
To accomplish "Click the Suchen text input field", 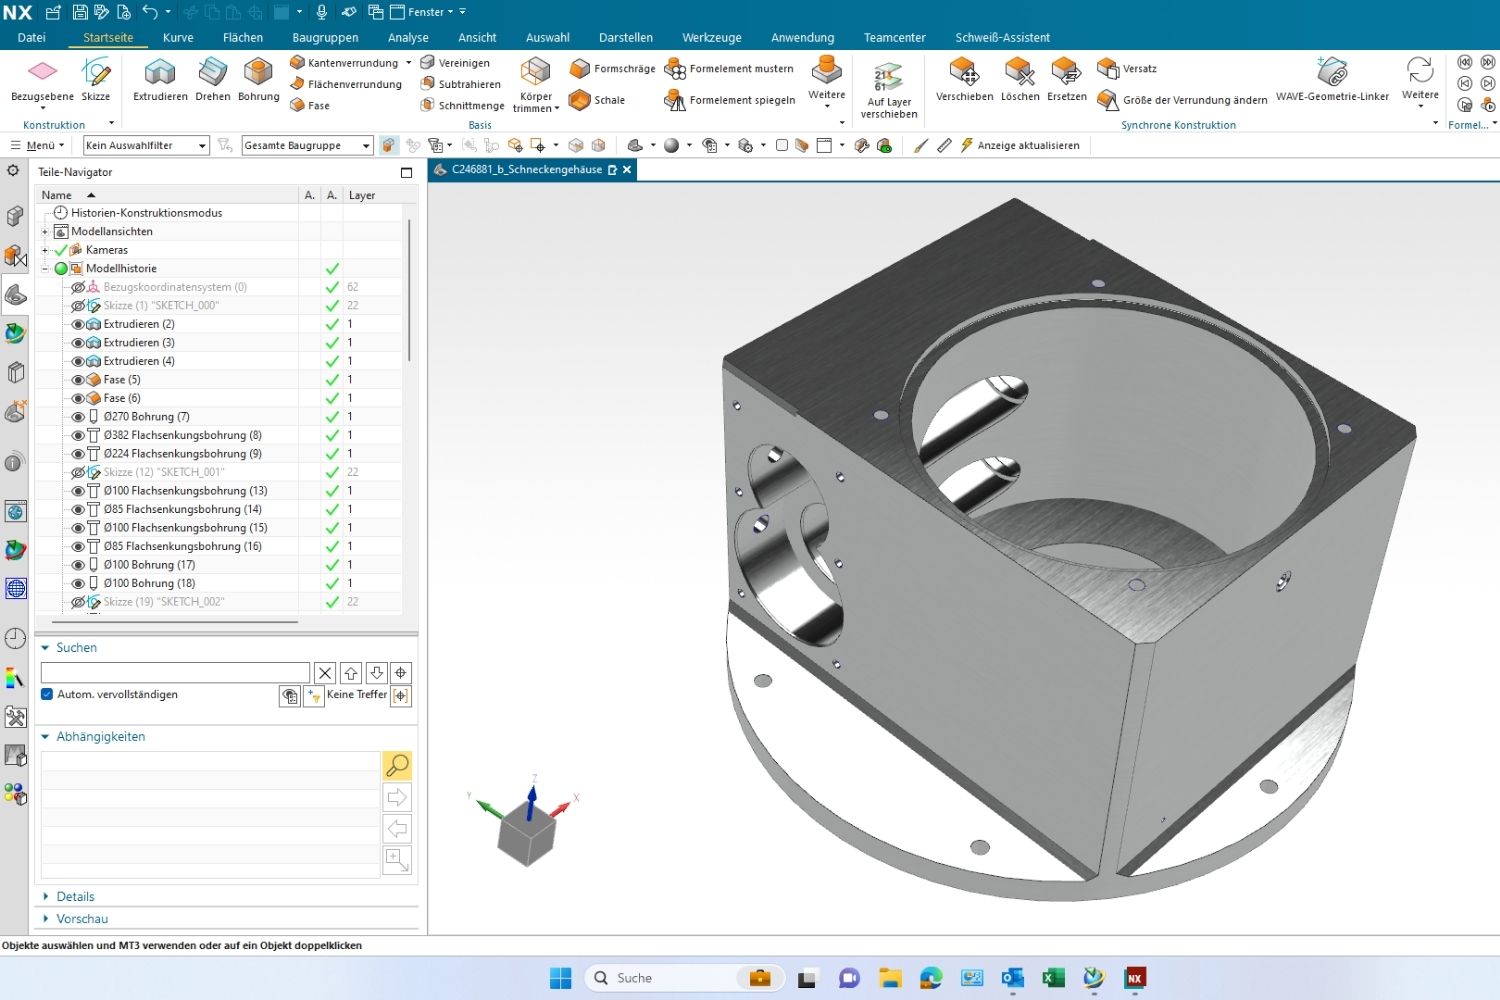I will coord(175,673).
